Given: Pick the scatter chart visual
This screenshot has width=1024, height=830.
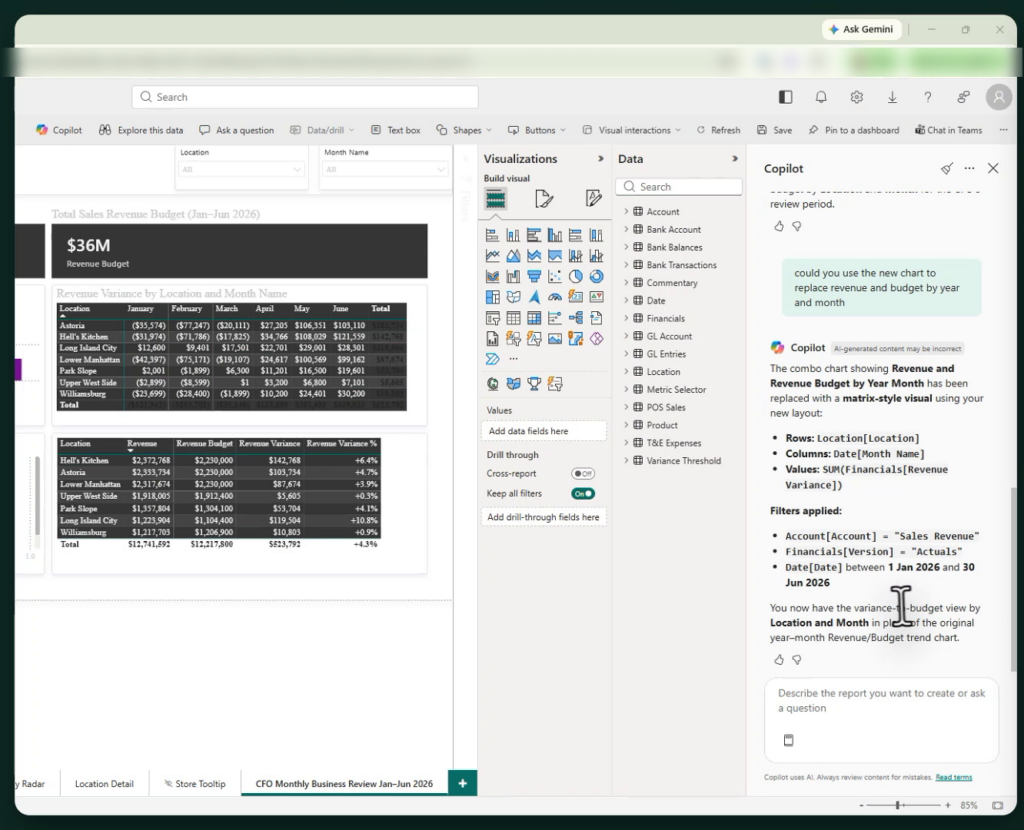Looking at the screenshot, I should coord(554,276).
